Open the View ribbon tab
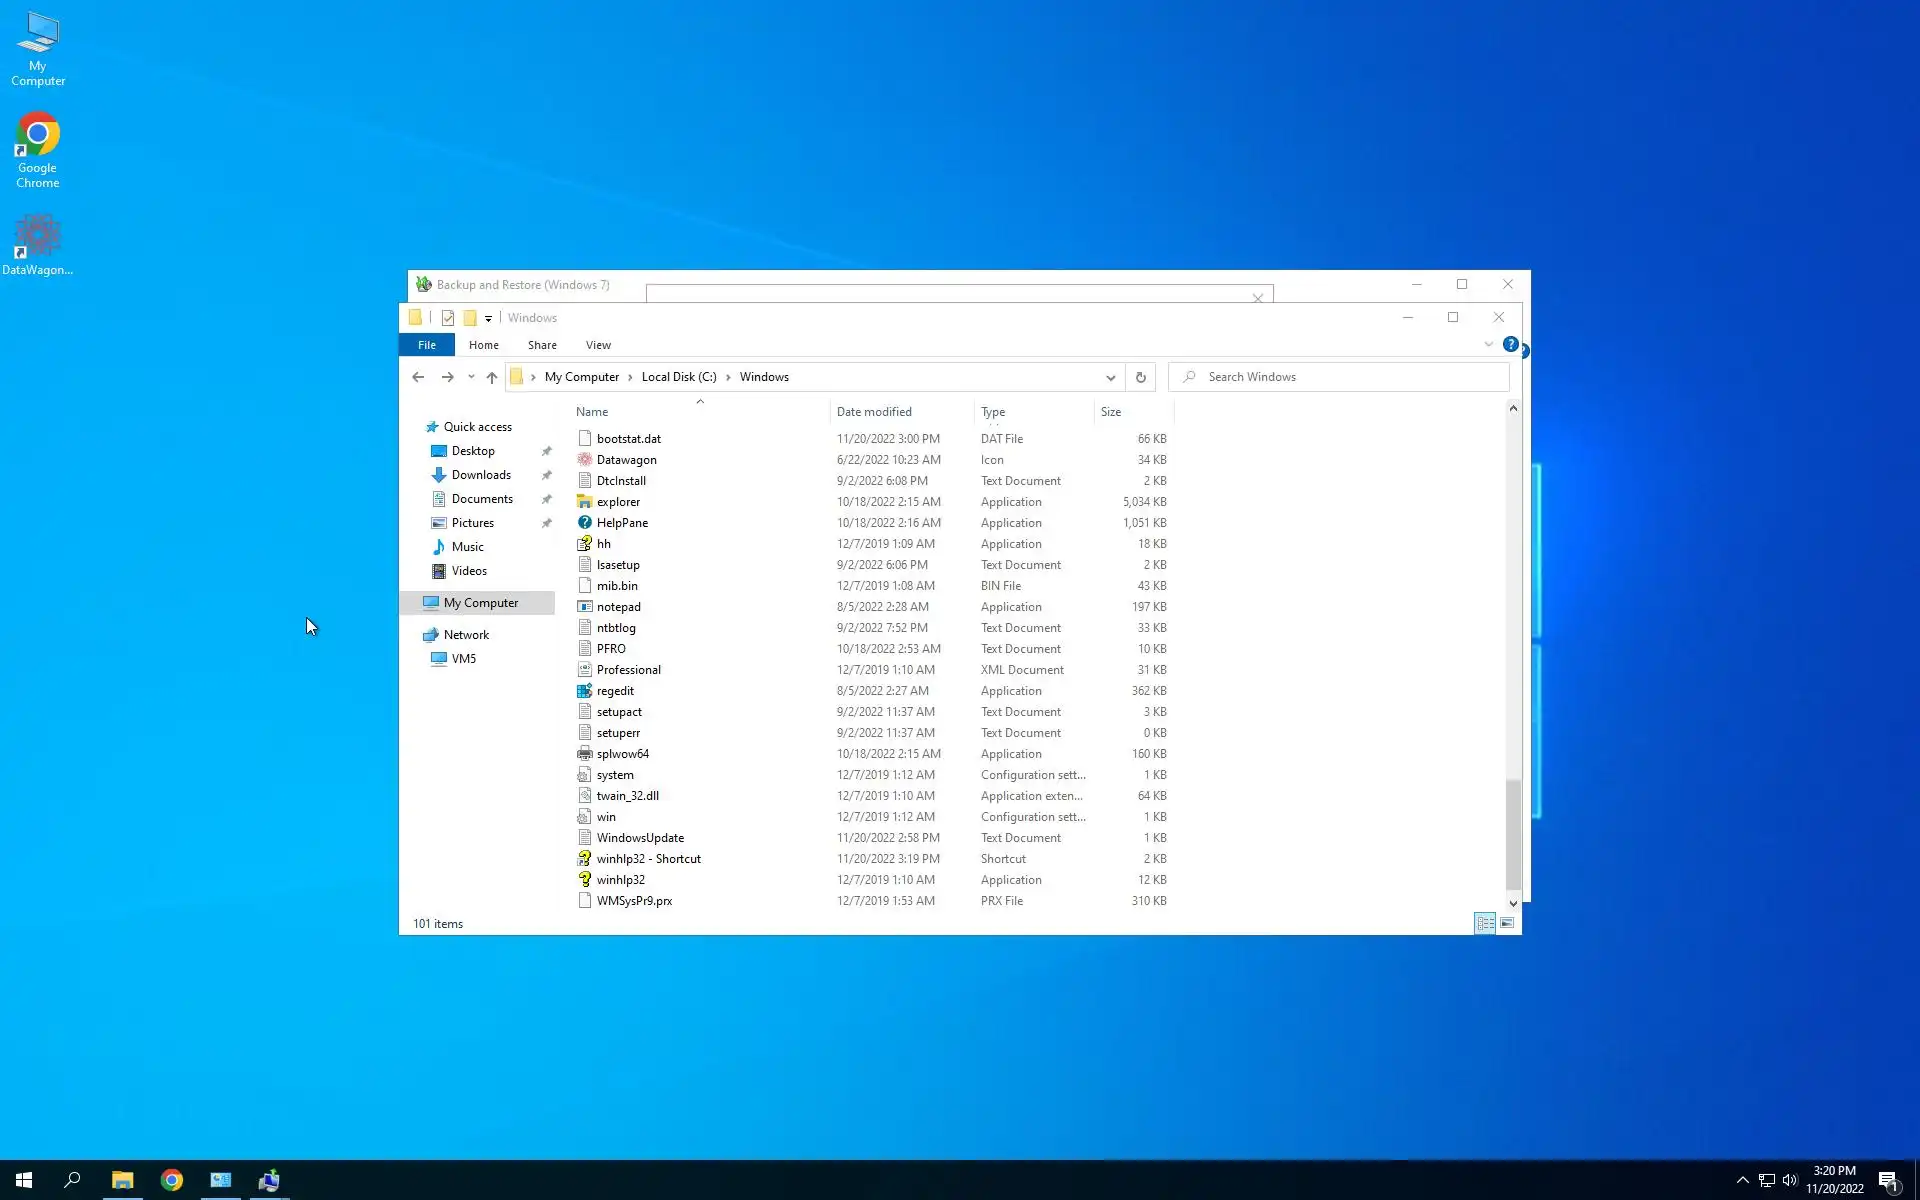The height and width of the screenshot is (1200, 1920). coord(598,345)
